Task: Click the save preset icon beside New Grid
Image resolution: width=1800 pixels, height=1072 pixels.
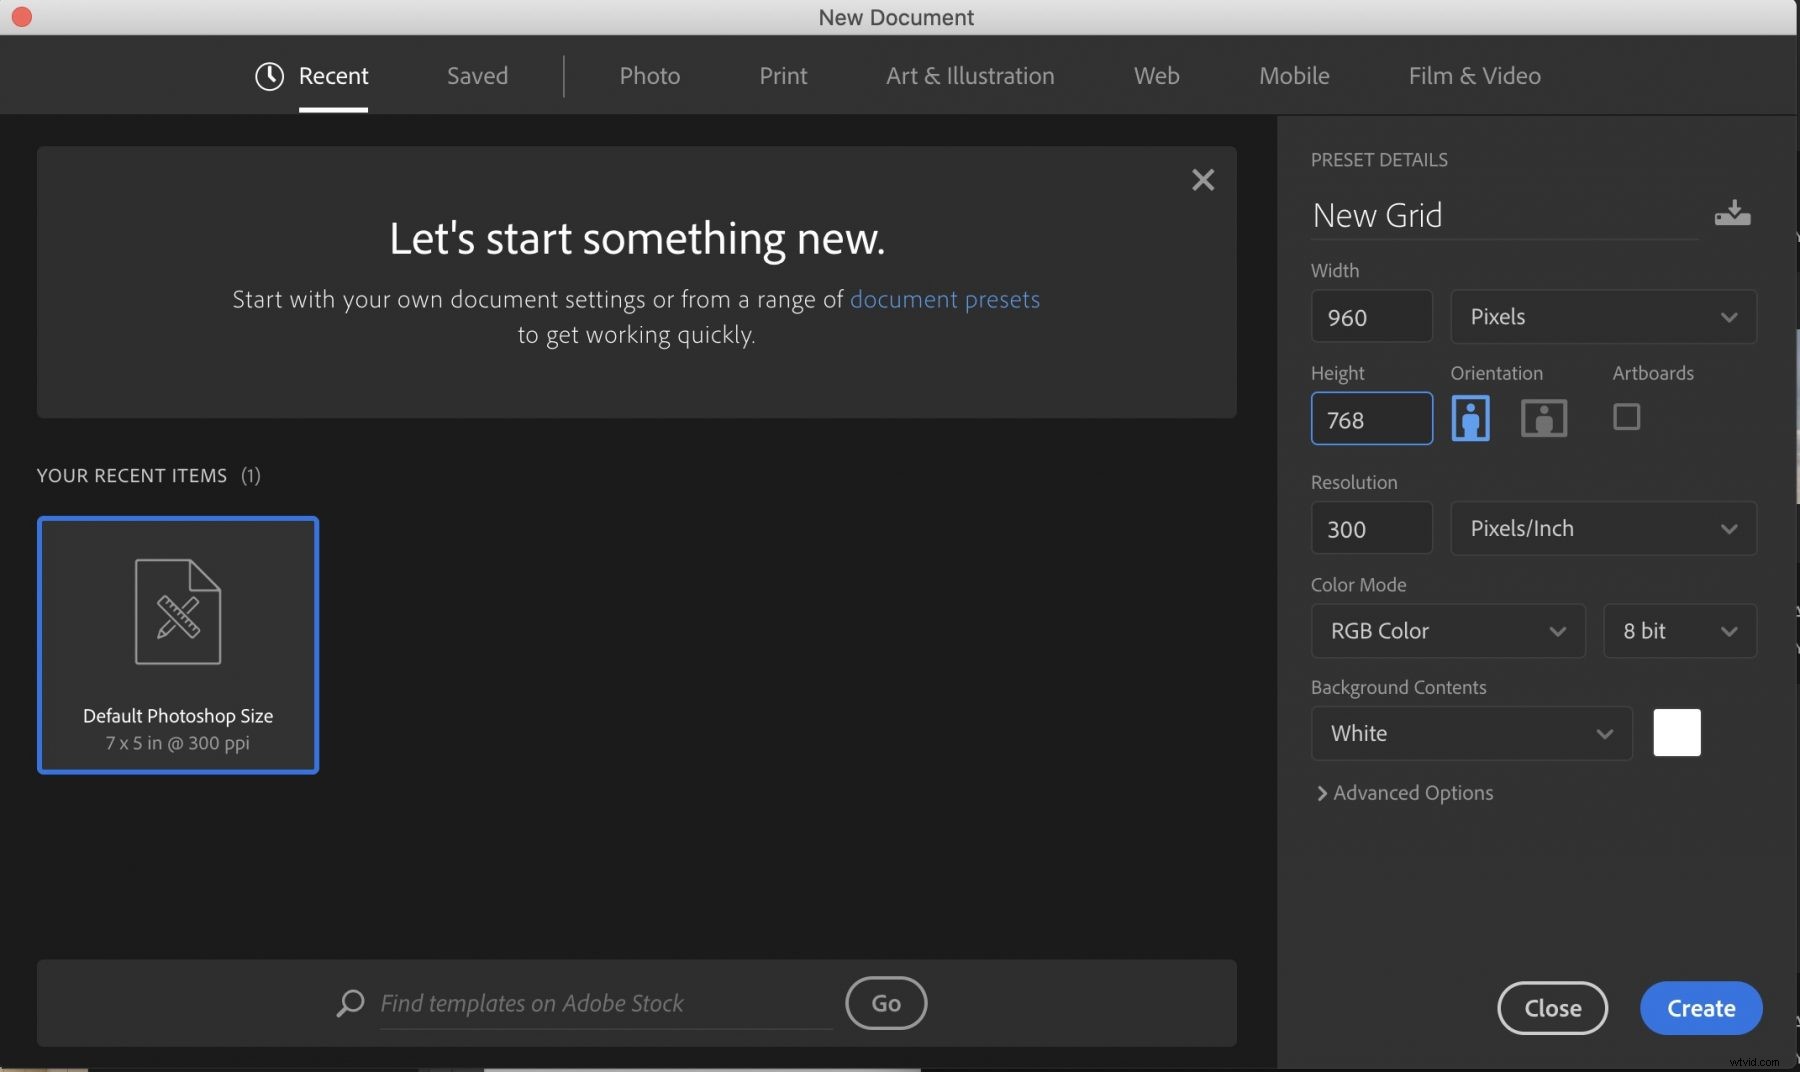Action: click(1732, 213)
